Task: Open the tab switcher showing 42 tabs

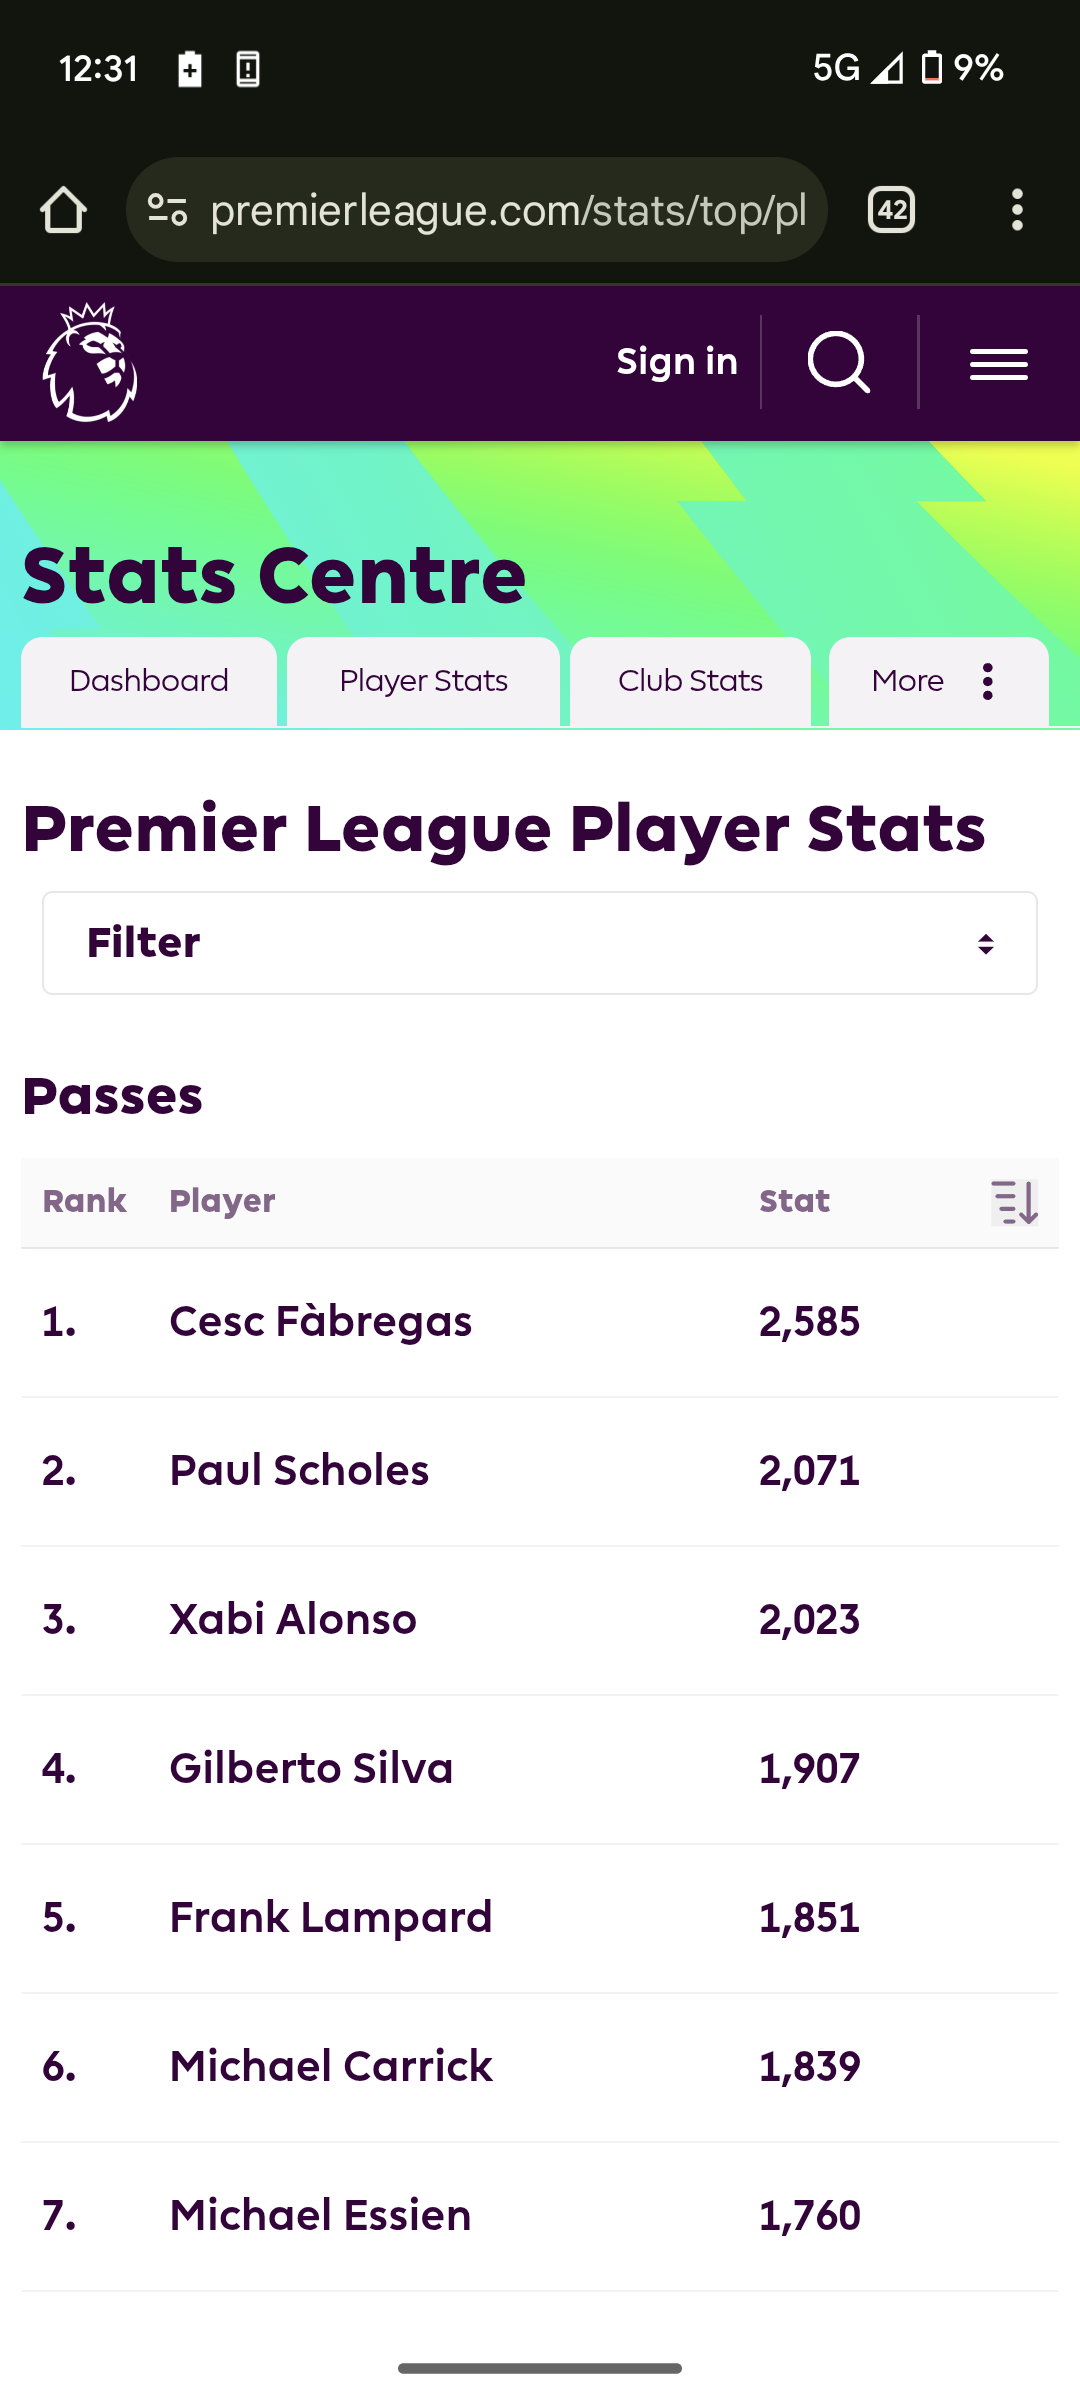Action: (891, 210)
